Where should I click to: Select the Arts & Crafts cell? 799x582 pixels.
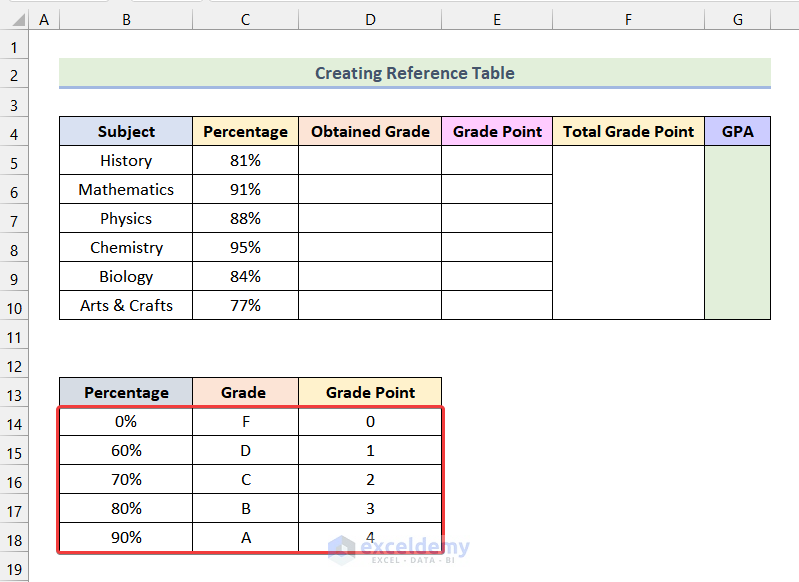click(126, 306)
